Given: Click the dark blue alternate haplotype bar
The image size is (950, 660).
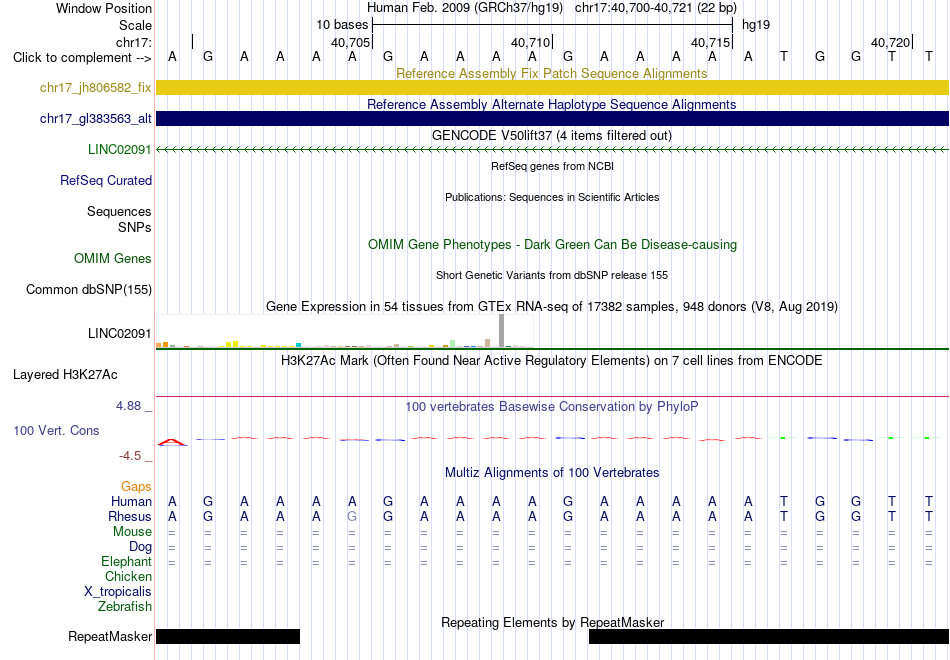Looking at the screenshot, I should [x=552, y=118].
